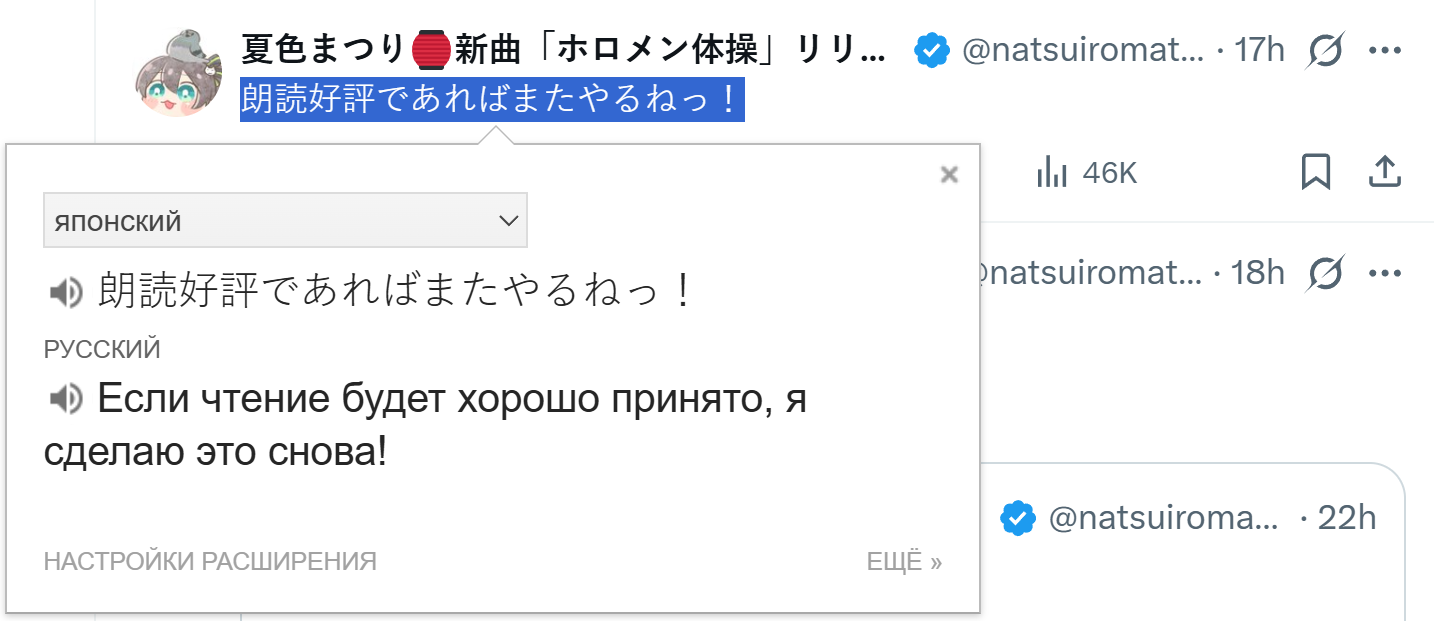Share the tweet via the upload icon
This screenshot has width=1434, height=621.
coord(1384,172)
